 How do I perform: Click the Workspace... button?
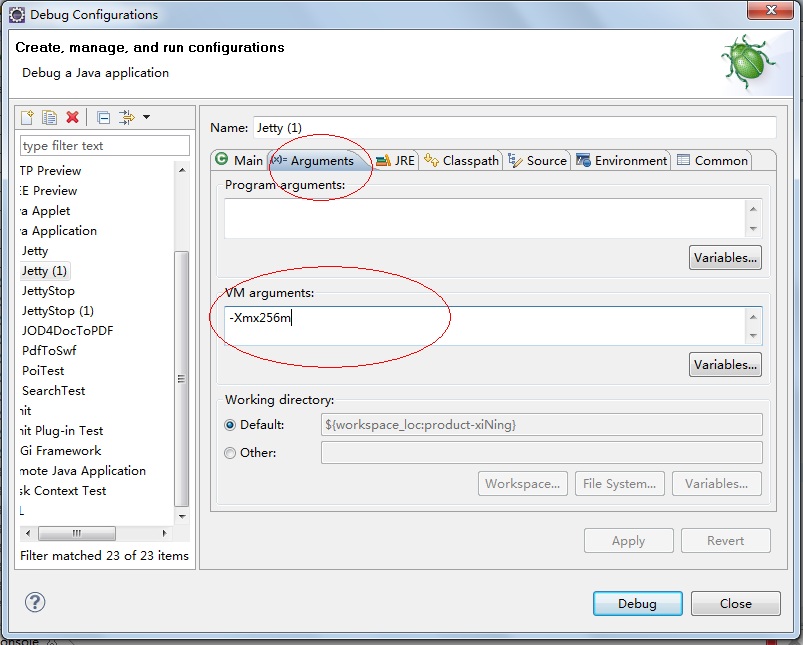tap(523, 484)
